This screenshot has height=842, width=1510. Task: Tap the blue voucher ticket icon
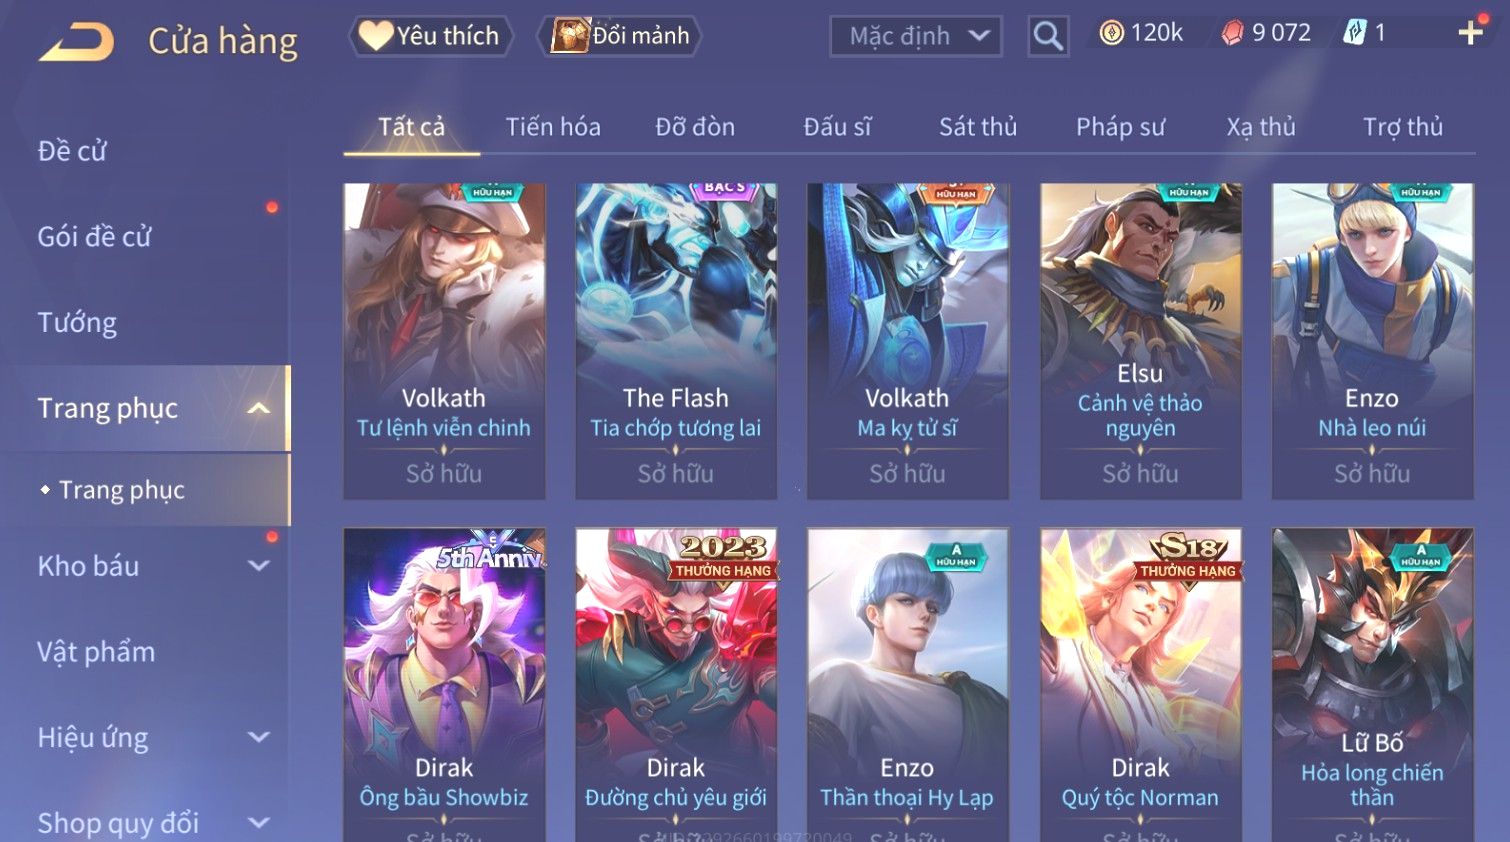tap(1354, 33)
